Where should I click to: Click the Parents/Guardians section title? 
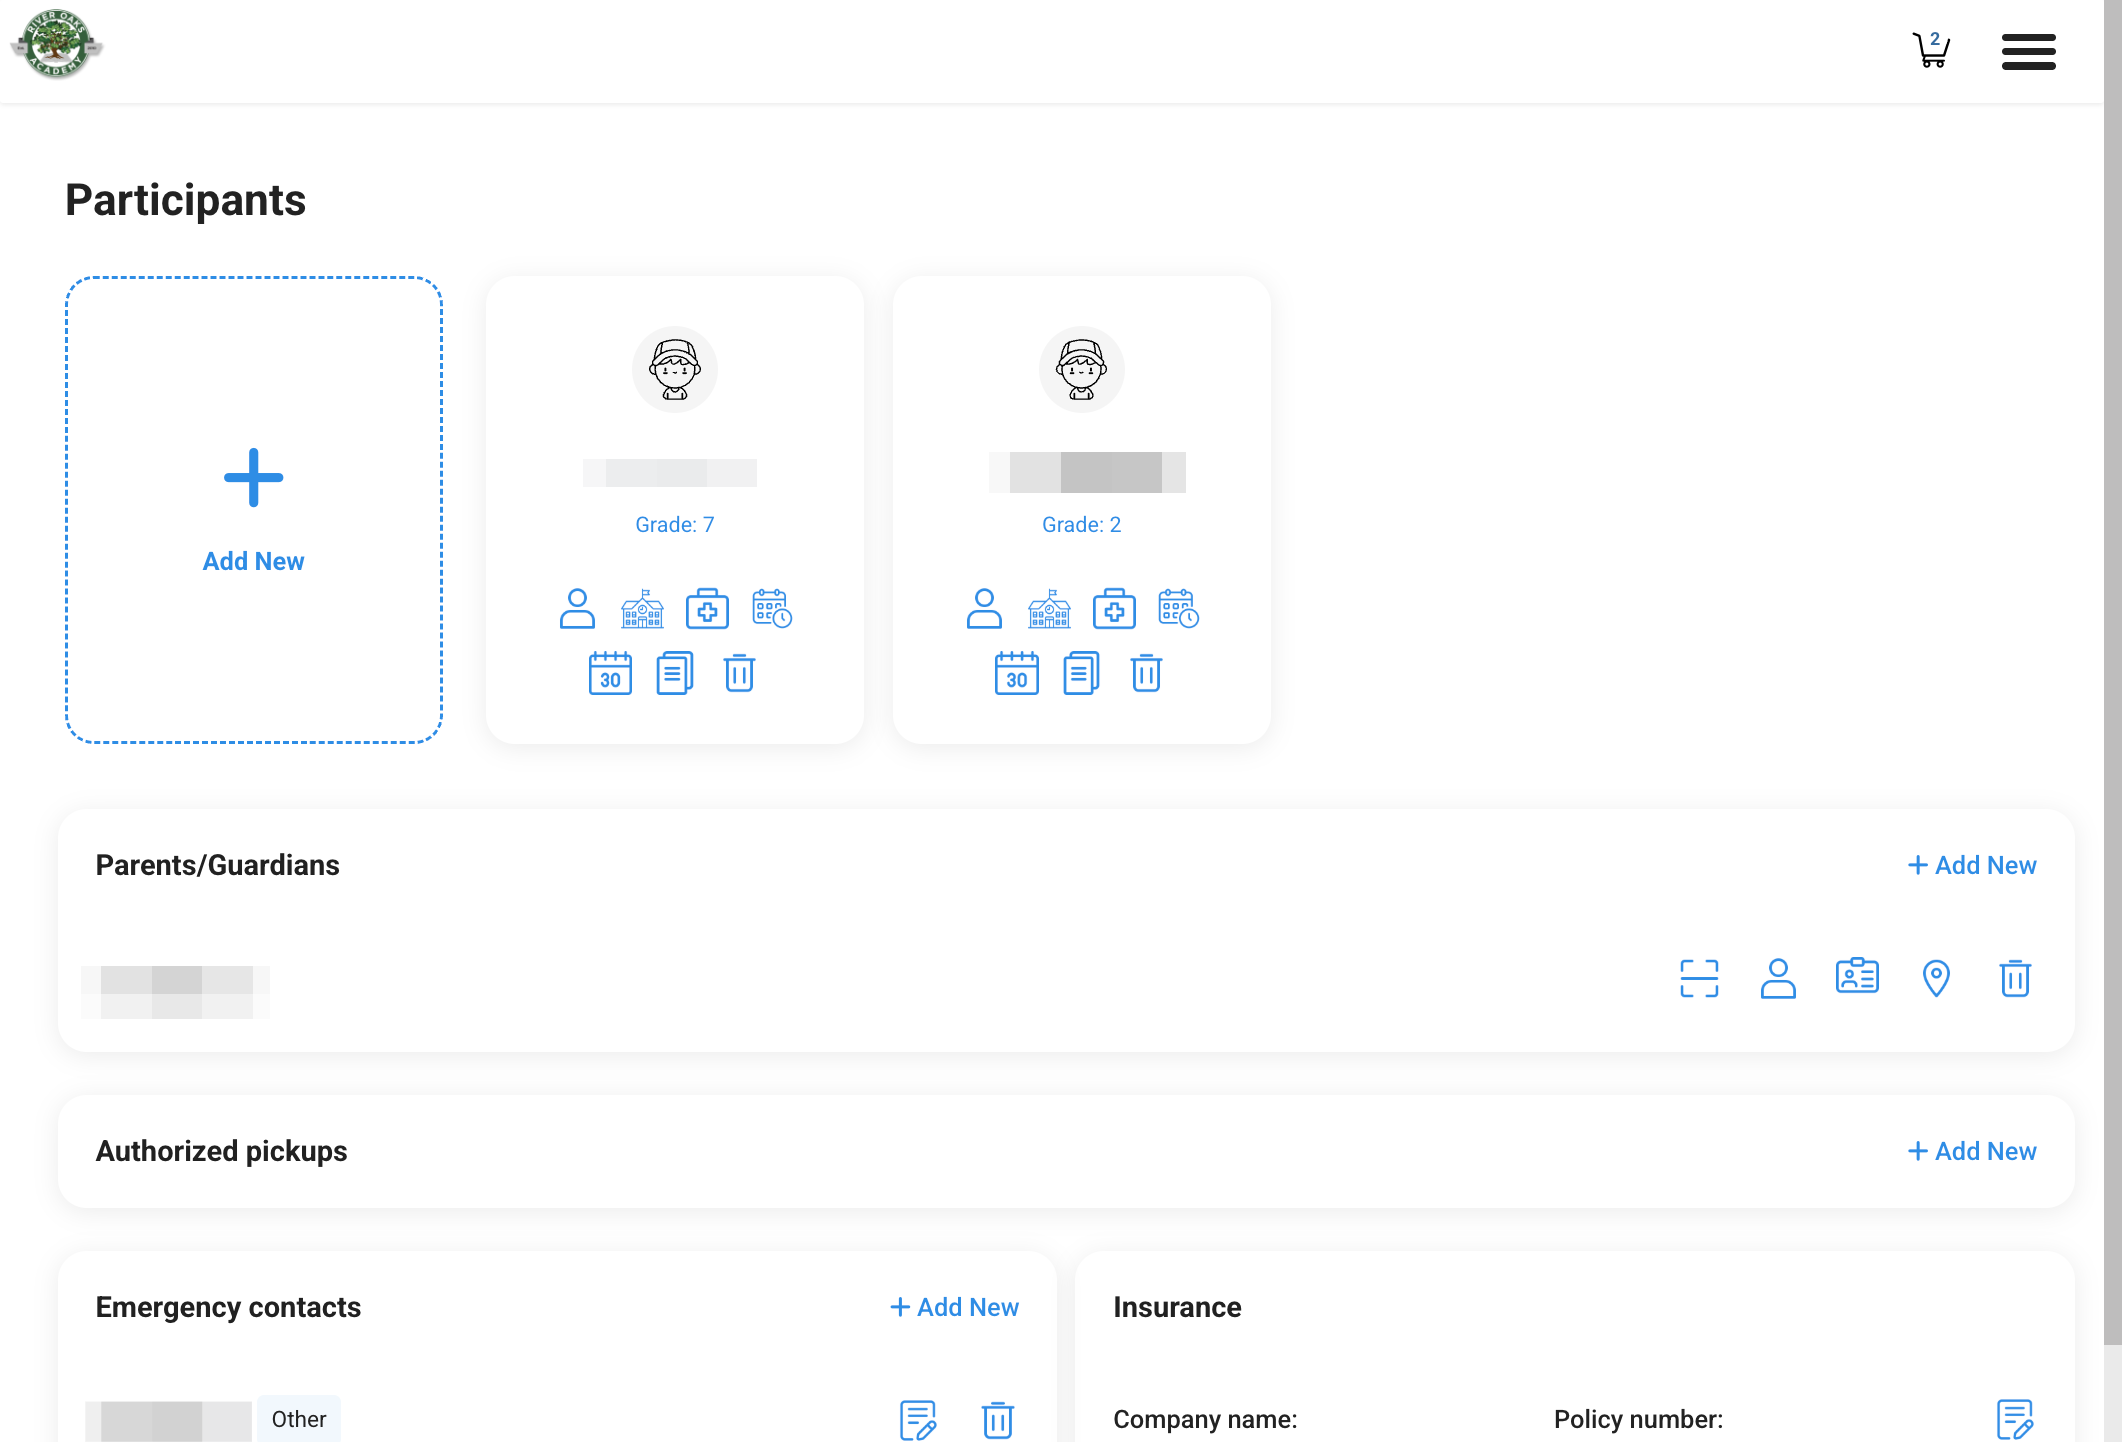tap(218, 865)
